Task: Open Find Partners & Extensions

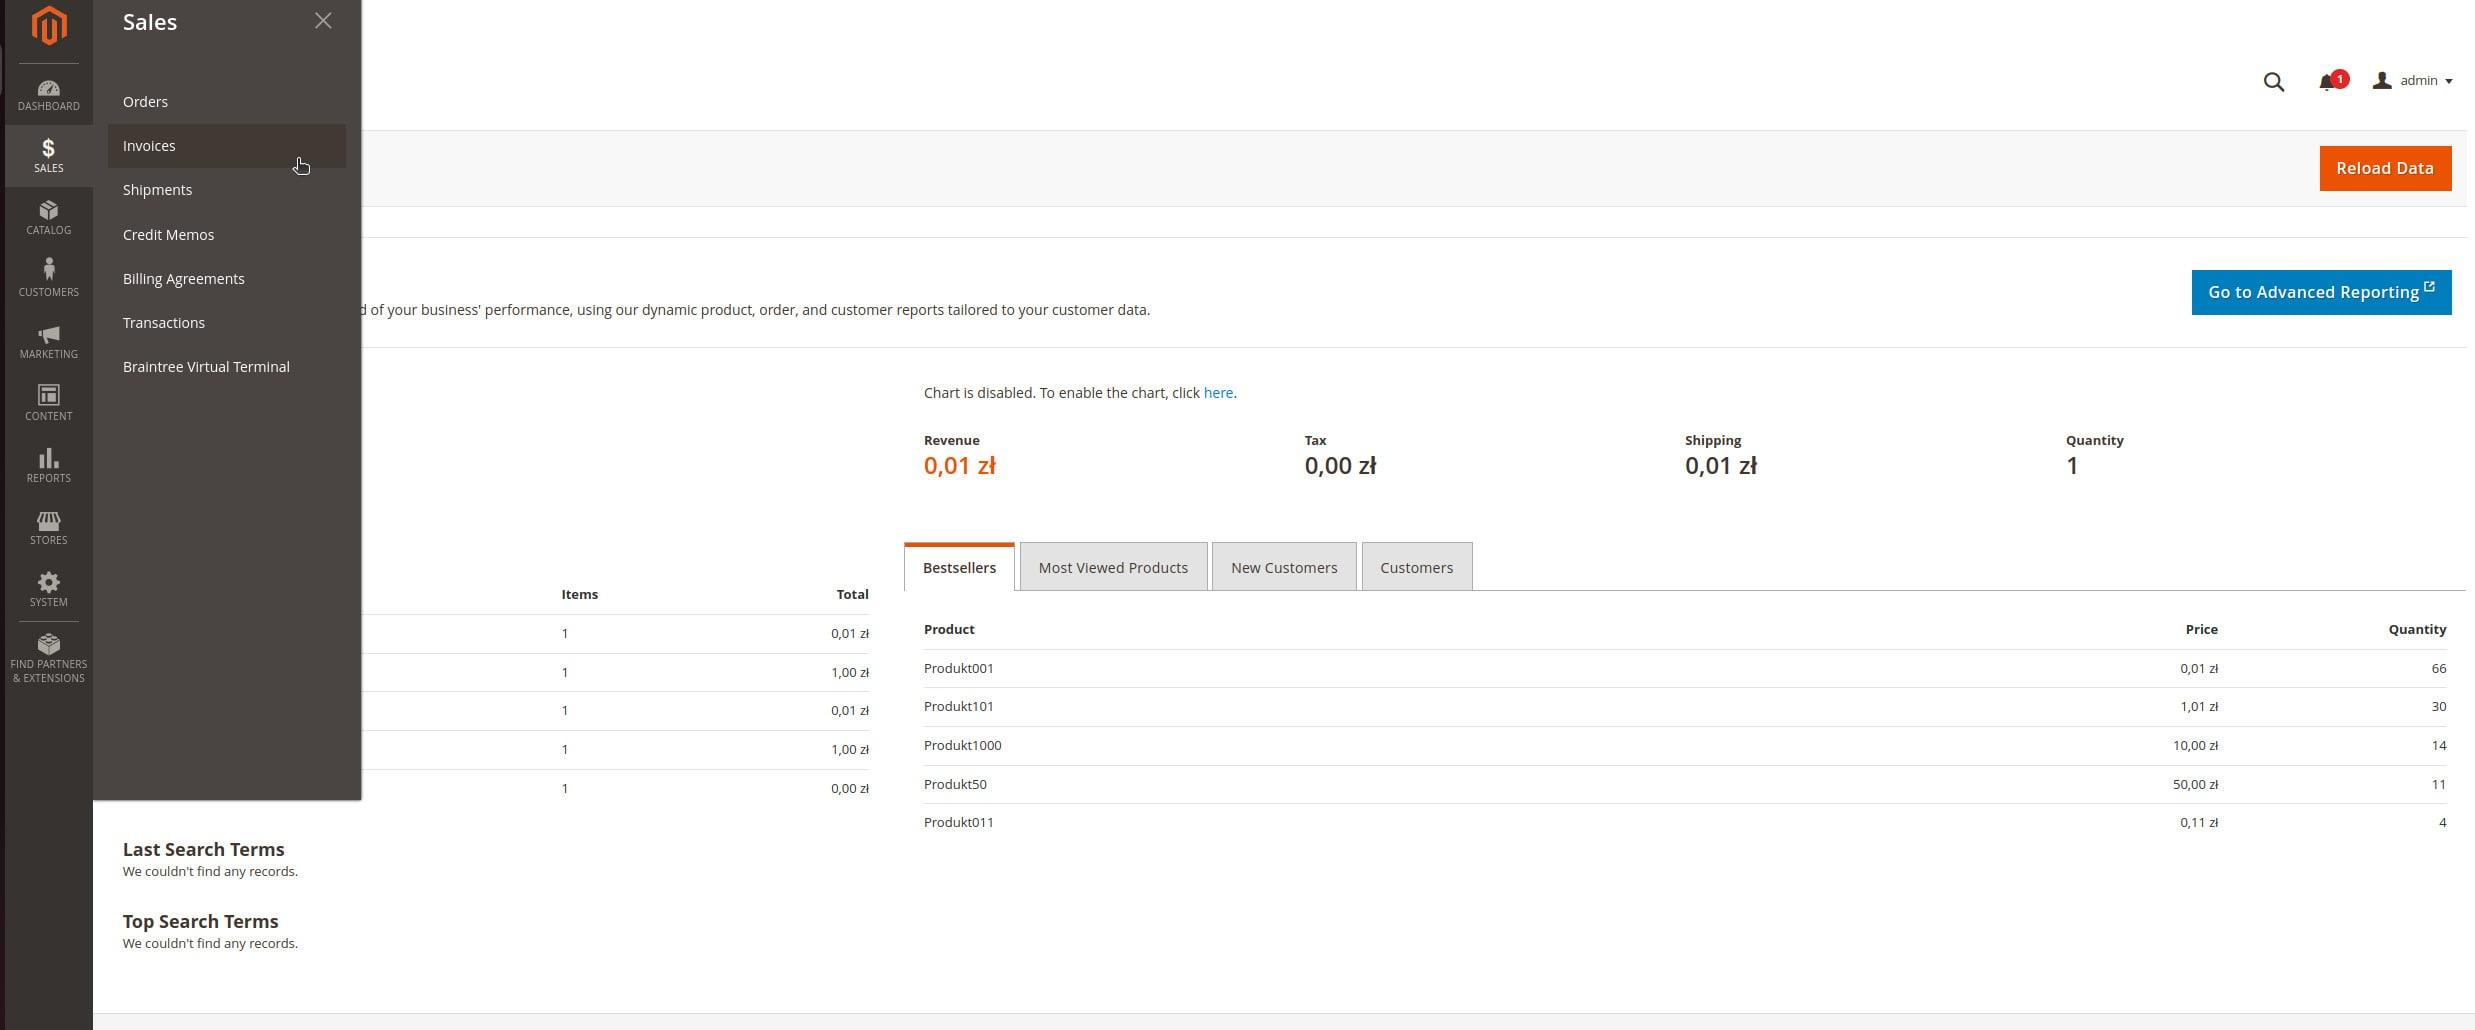Action: (x=48, y=657)
